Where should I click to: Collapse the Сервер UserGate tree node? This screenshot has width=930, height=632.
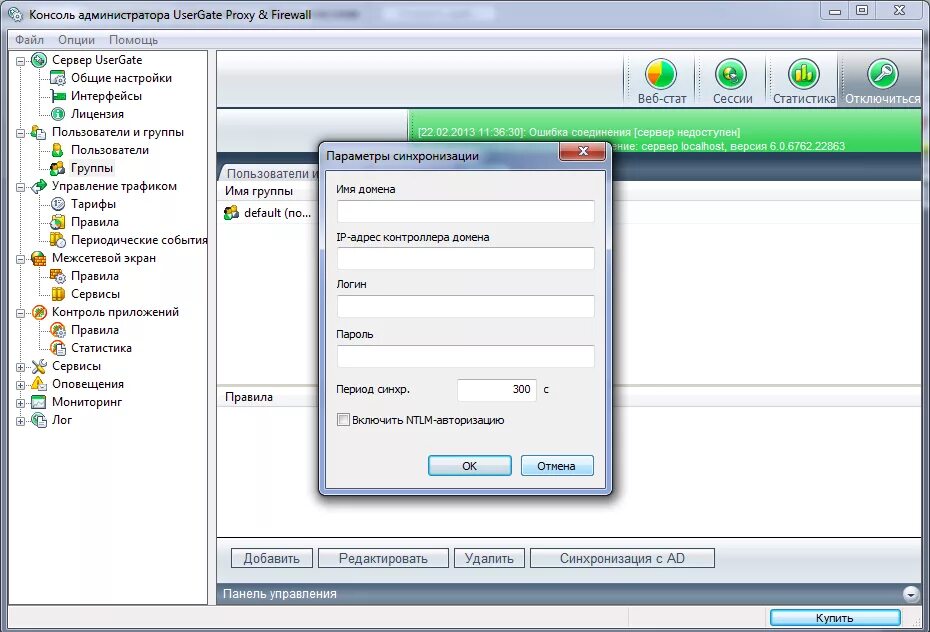click(x=20, y=60)
